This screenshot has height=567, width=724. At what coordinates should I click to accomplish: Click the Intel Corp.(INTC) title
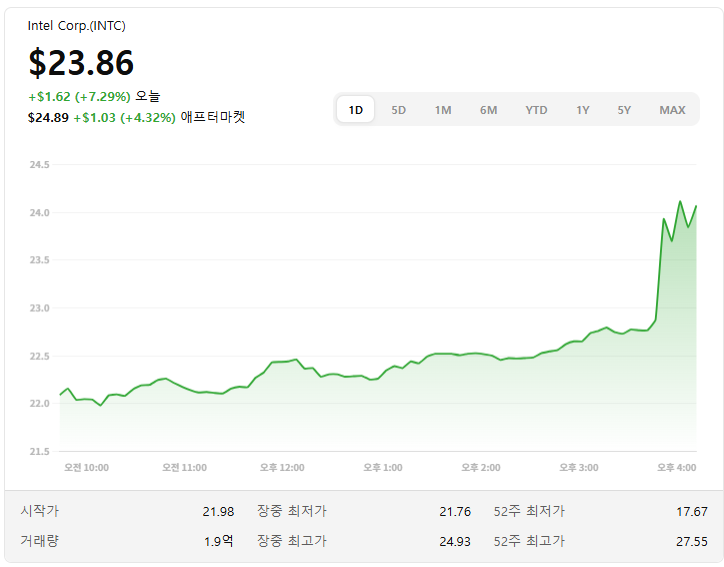coord(76,25)
